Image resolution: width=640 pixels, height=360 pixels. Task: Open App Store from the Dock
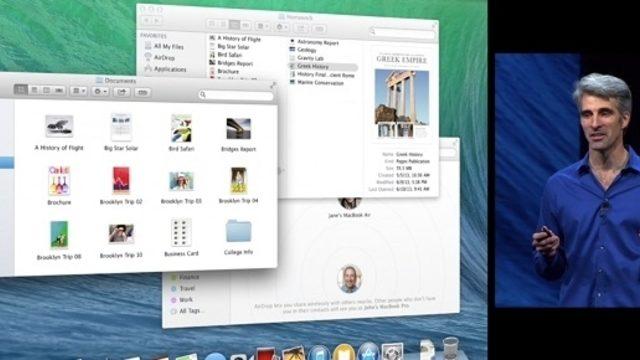[368, 352]
